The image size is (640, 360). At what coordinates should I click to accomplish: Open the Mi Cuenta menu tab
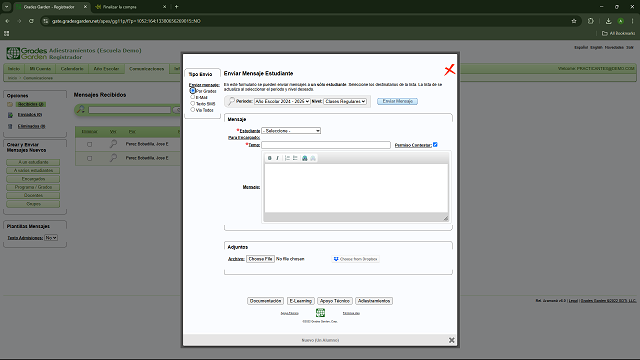click(x=40, y=69)
